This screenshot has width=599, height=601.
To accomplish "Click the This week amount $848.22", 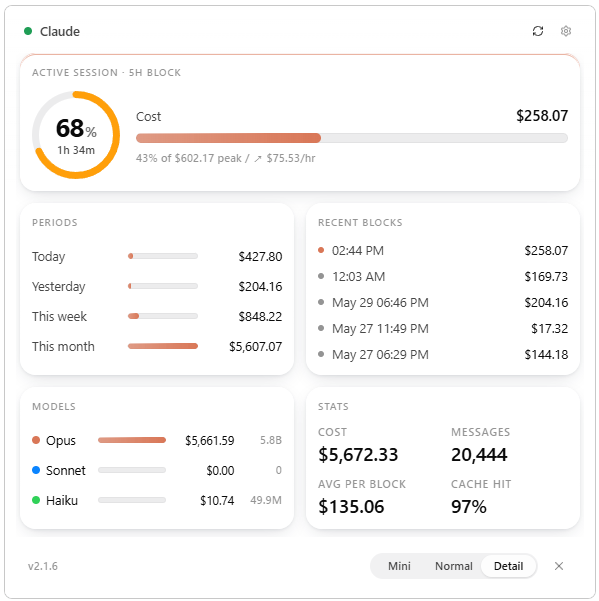I will [260, 316].
